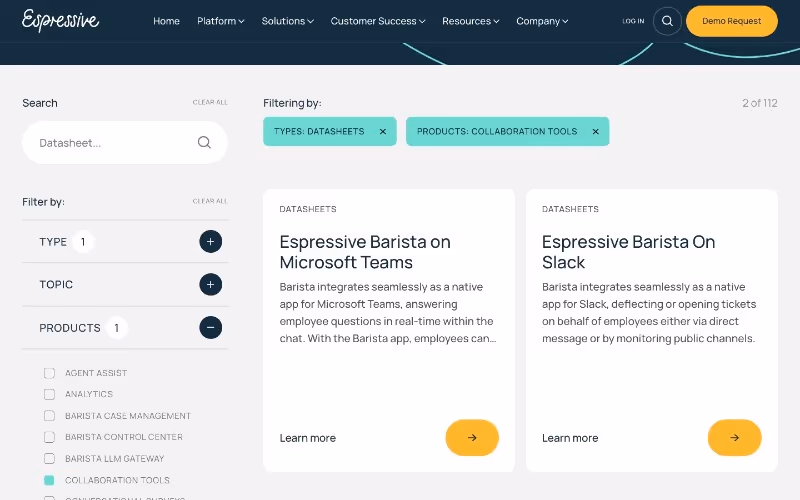800x500 pixels.
Task: Check the Barista Case Management checkbox
Action: pos(49,416)
